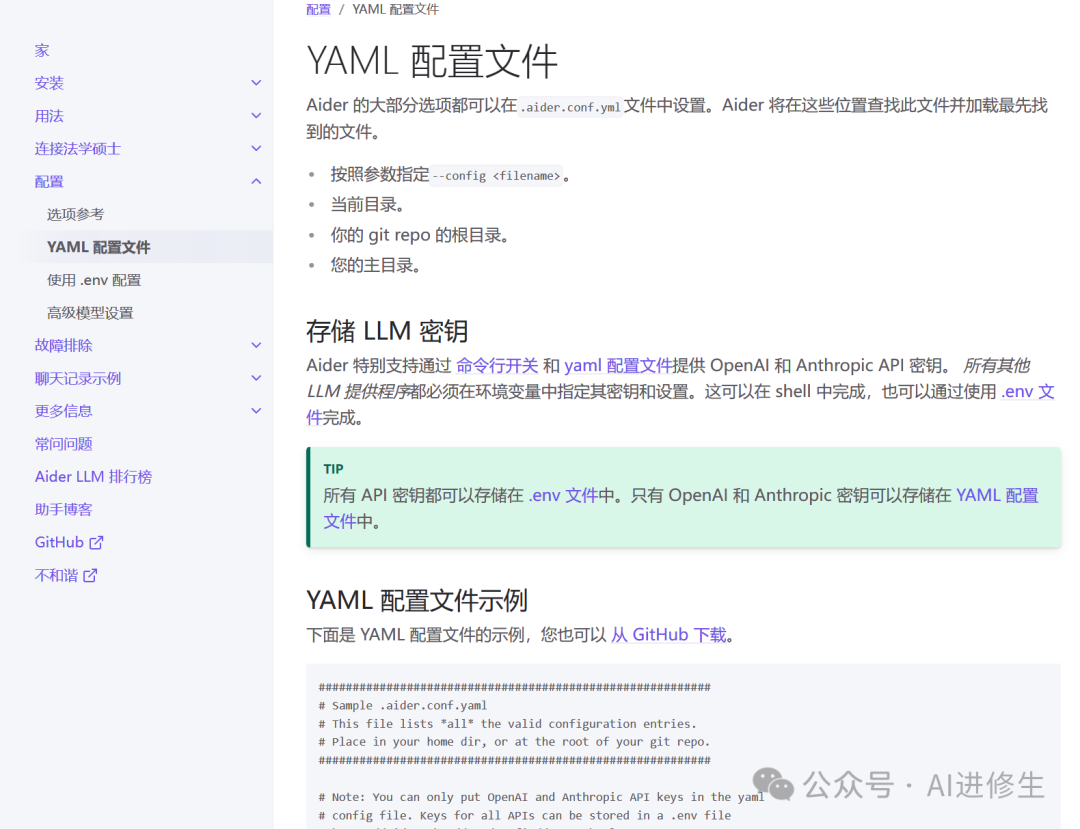Open the 配置 sidebar section
The width and height of the screenshot is (1080, 829).
(x=49, y=182)
